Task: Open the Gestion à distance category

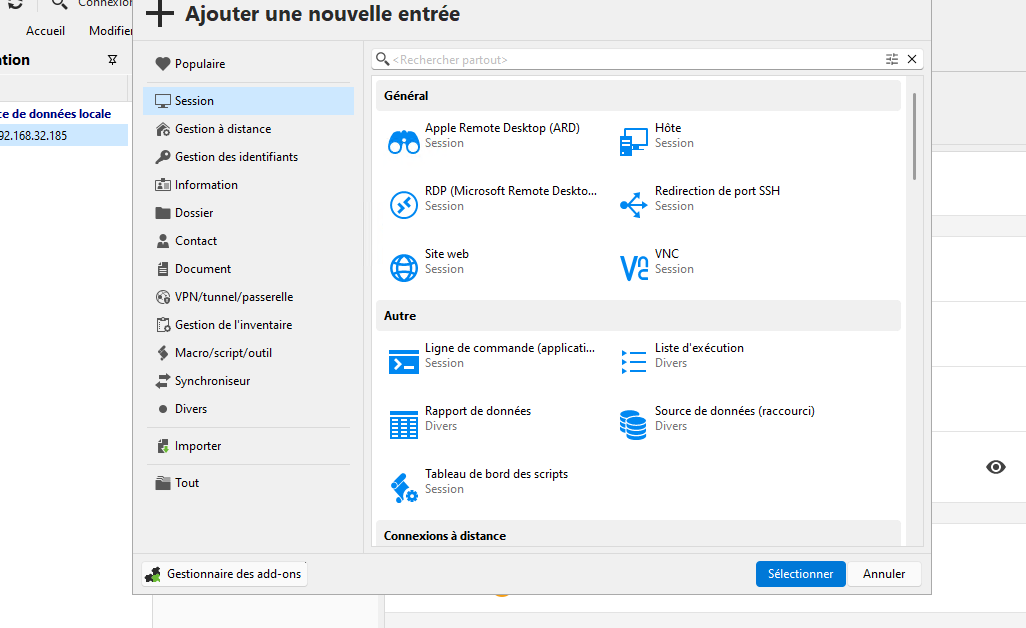Action: (x=222, y=129)
